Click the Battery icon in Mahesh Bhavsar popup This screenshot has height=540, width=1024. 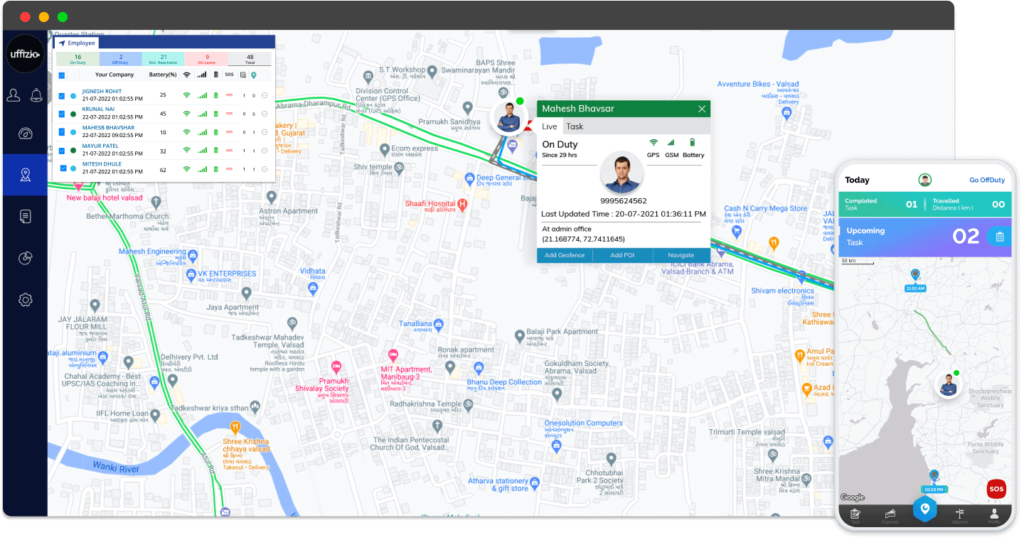pos(692,142)
